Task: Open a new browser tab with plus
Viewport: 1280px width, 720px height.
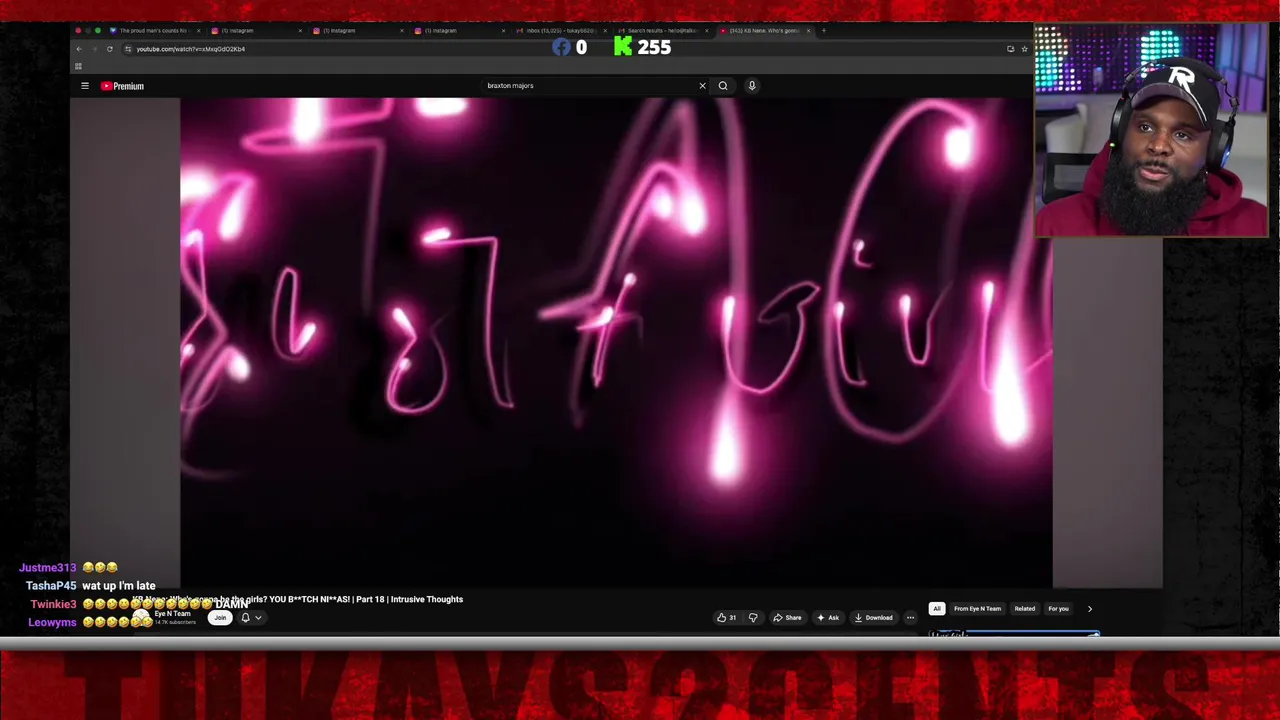Action: 823,30
